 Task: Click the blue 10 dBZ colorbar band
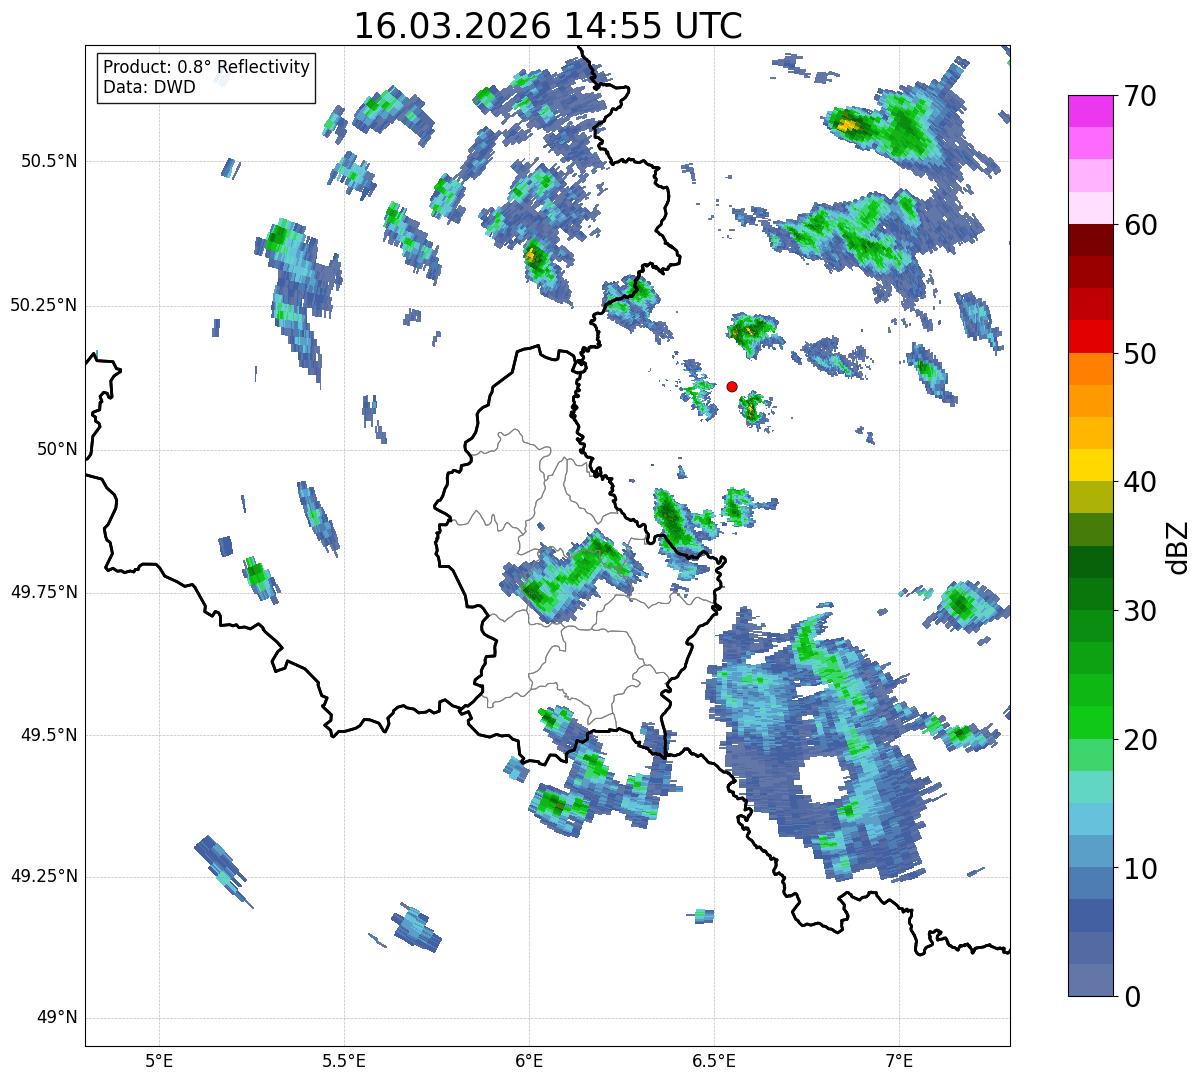click(1091, 851)
